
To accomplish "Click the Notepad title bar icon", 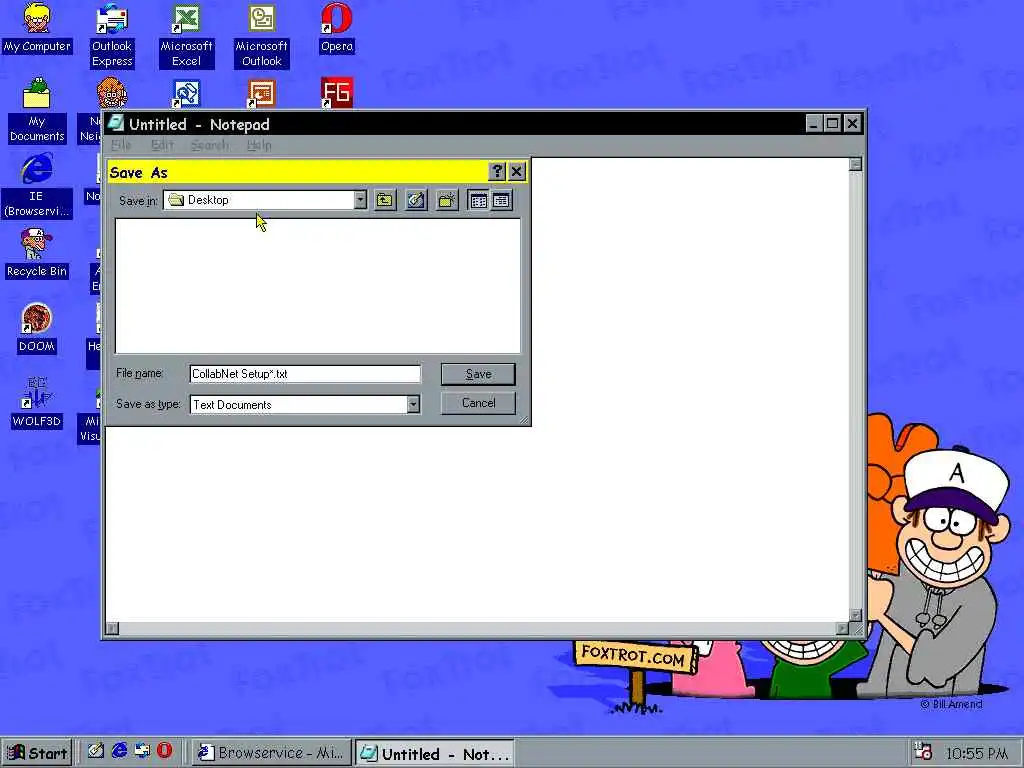I will pyautogui.click(x=116, y=123).
